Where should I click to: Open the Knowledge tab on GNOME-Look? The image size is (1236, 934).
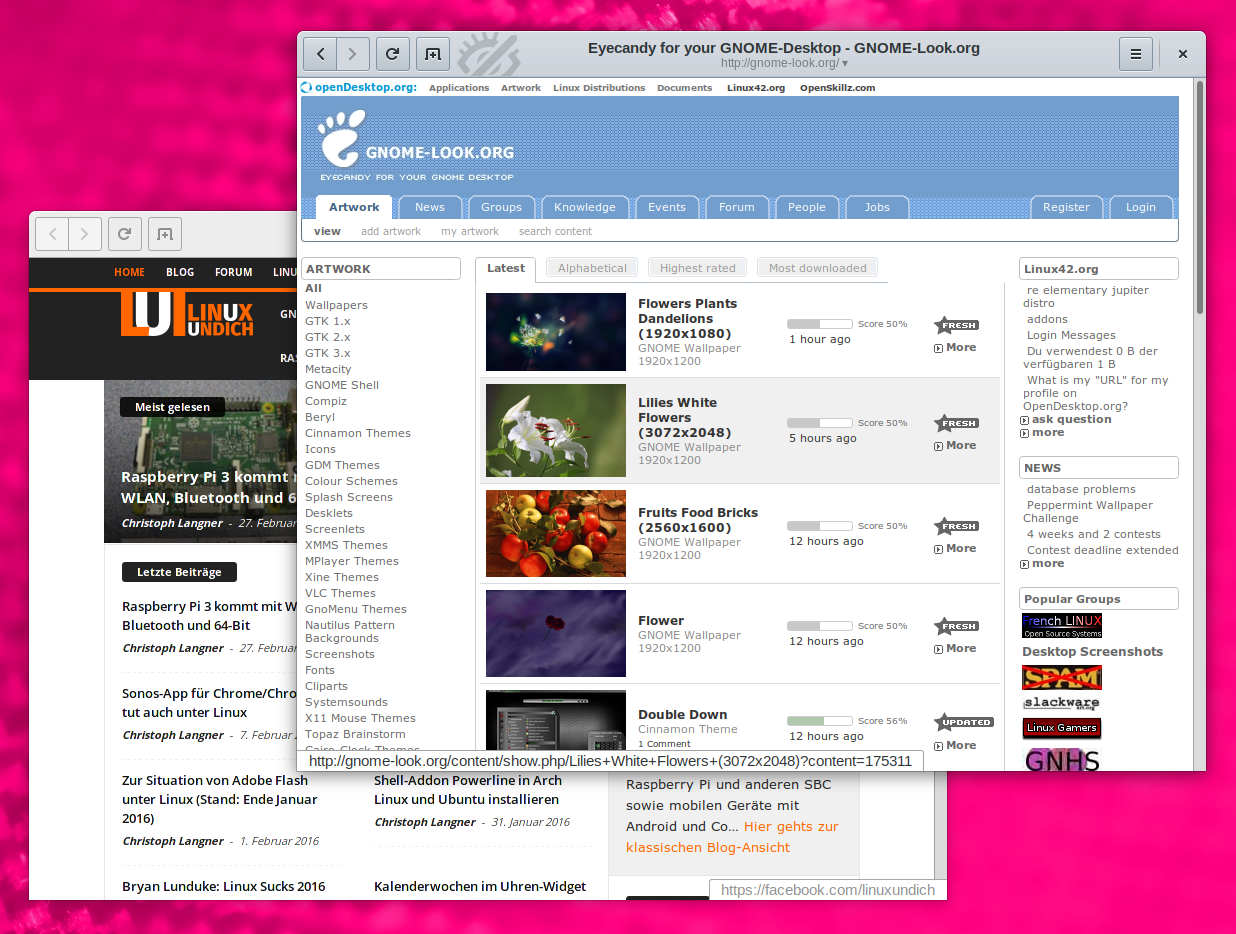coord(585,207)
